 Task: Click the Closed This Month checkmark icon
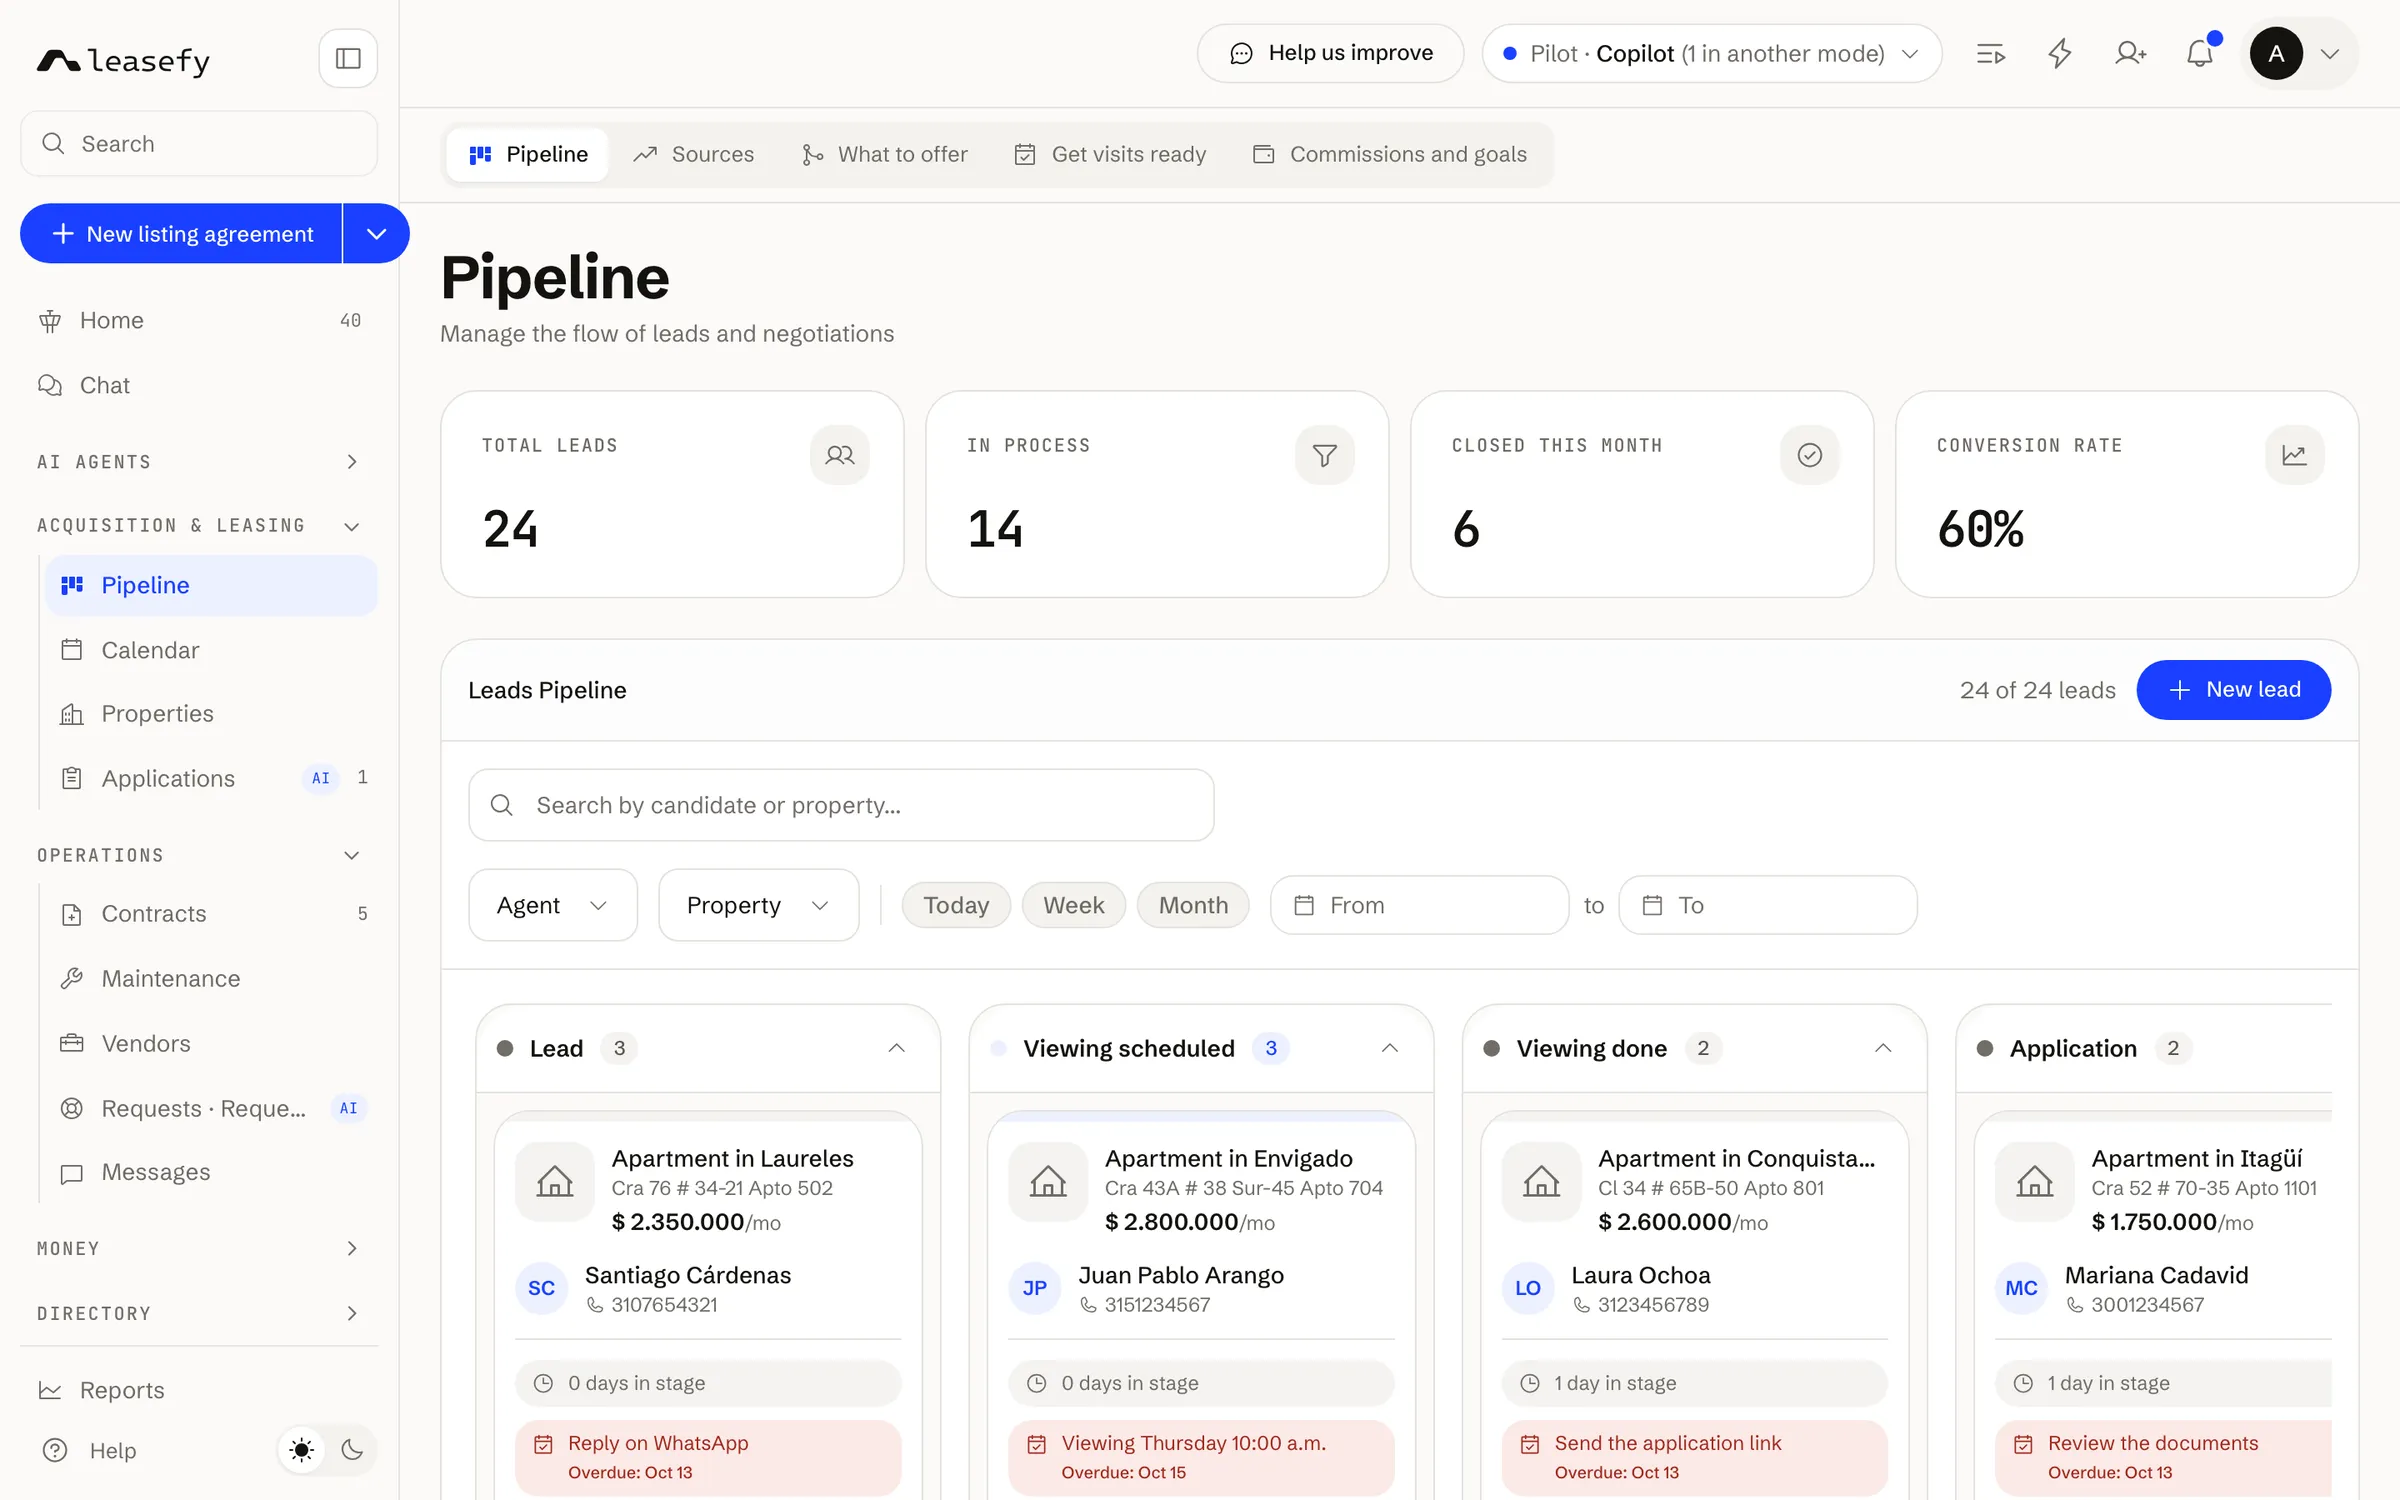tap(1810, 455)
